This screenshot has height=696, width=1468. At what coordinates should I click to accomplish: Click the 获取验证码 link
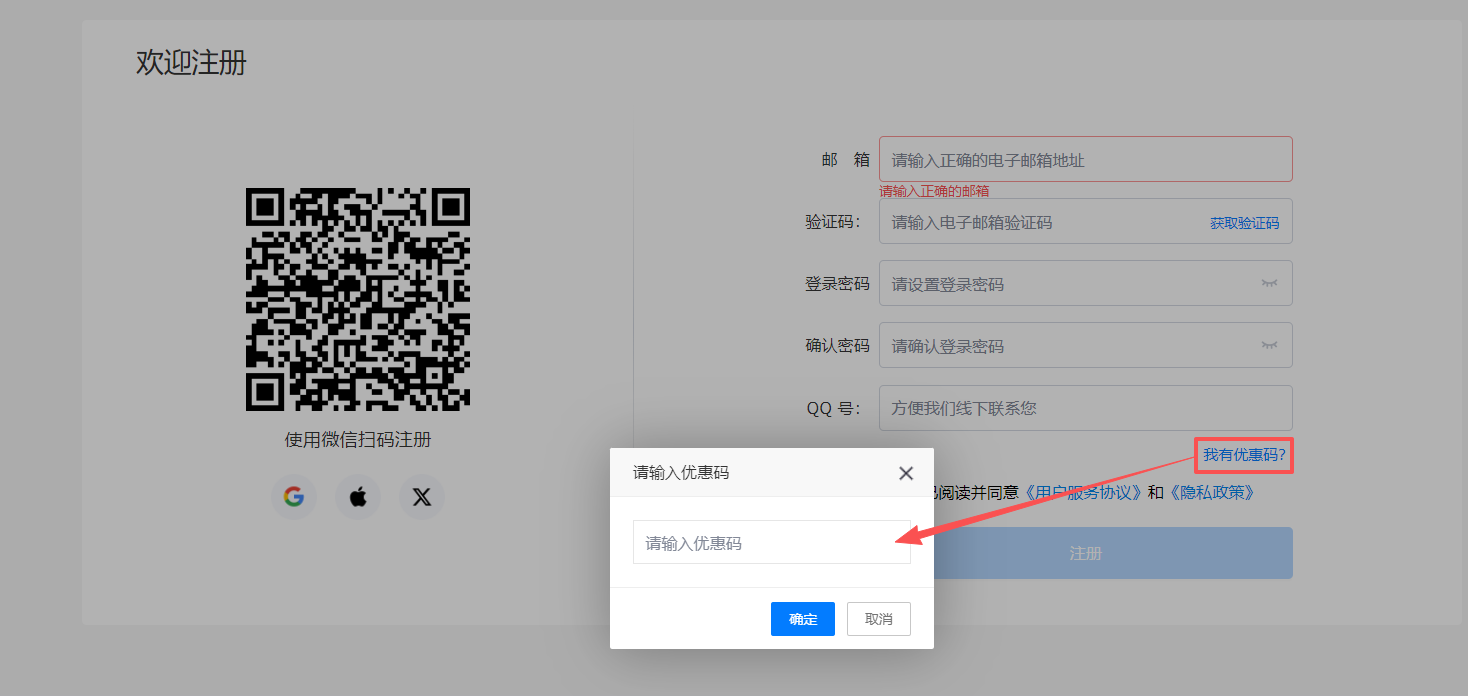point(1244,223)
